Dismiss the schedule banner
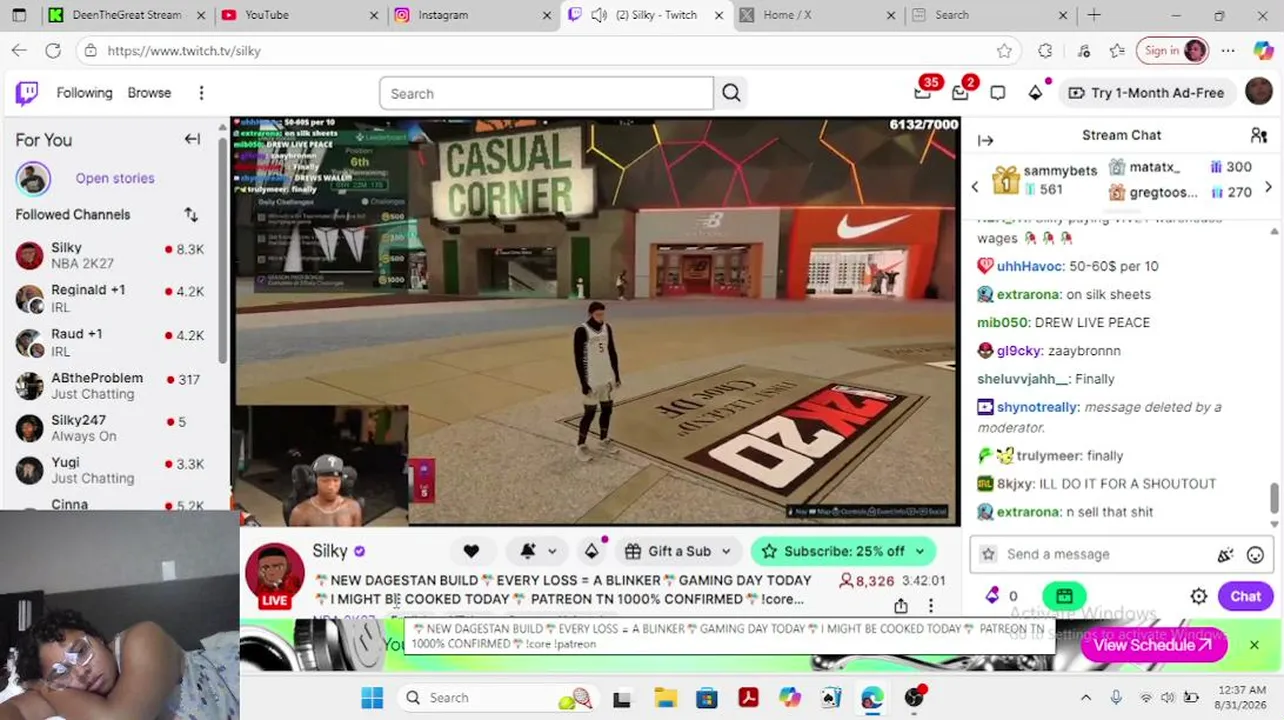This screenshot has height=720, width=1284. coord(1254,645)
